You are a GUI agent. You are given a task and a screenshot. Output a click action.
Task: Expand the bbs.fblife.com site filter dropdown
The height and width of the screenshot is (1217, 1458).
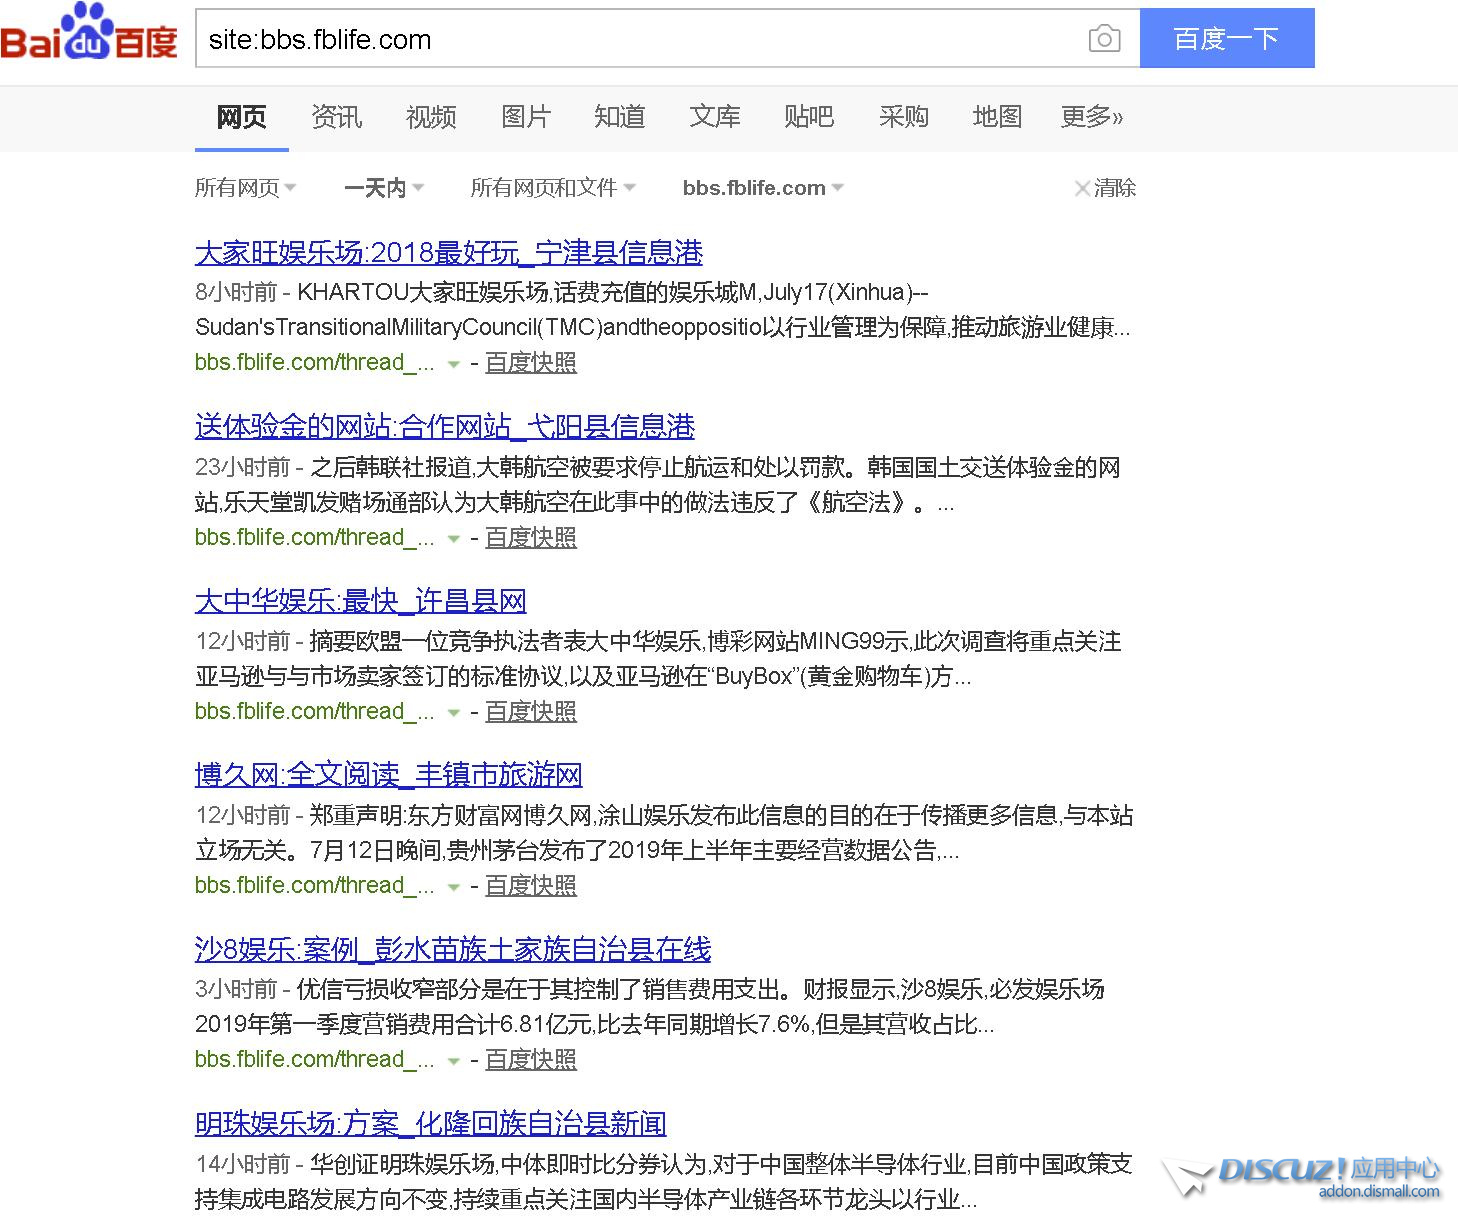click(763, 188)
